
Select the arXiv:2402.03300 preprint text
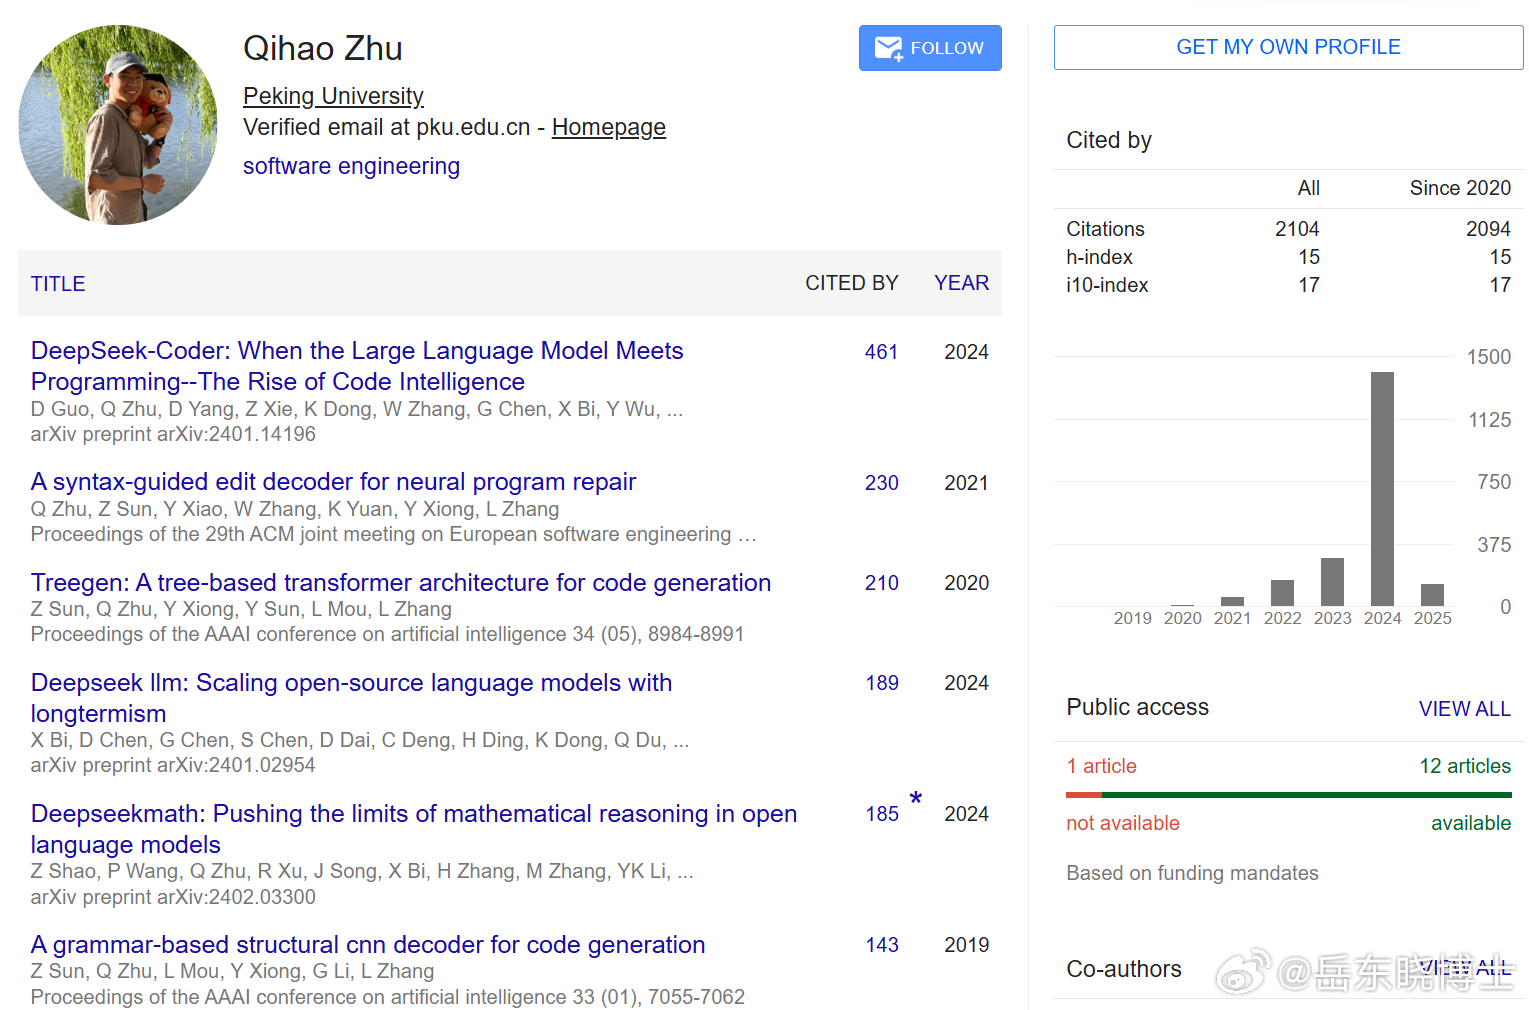click(173, 897)
